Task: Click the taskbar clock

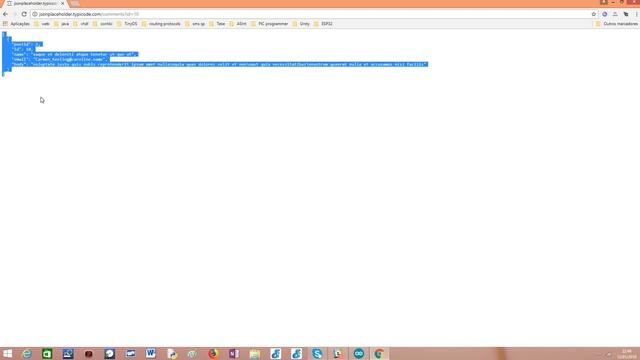Action: pos(627,354)
